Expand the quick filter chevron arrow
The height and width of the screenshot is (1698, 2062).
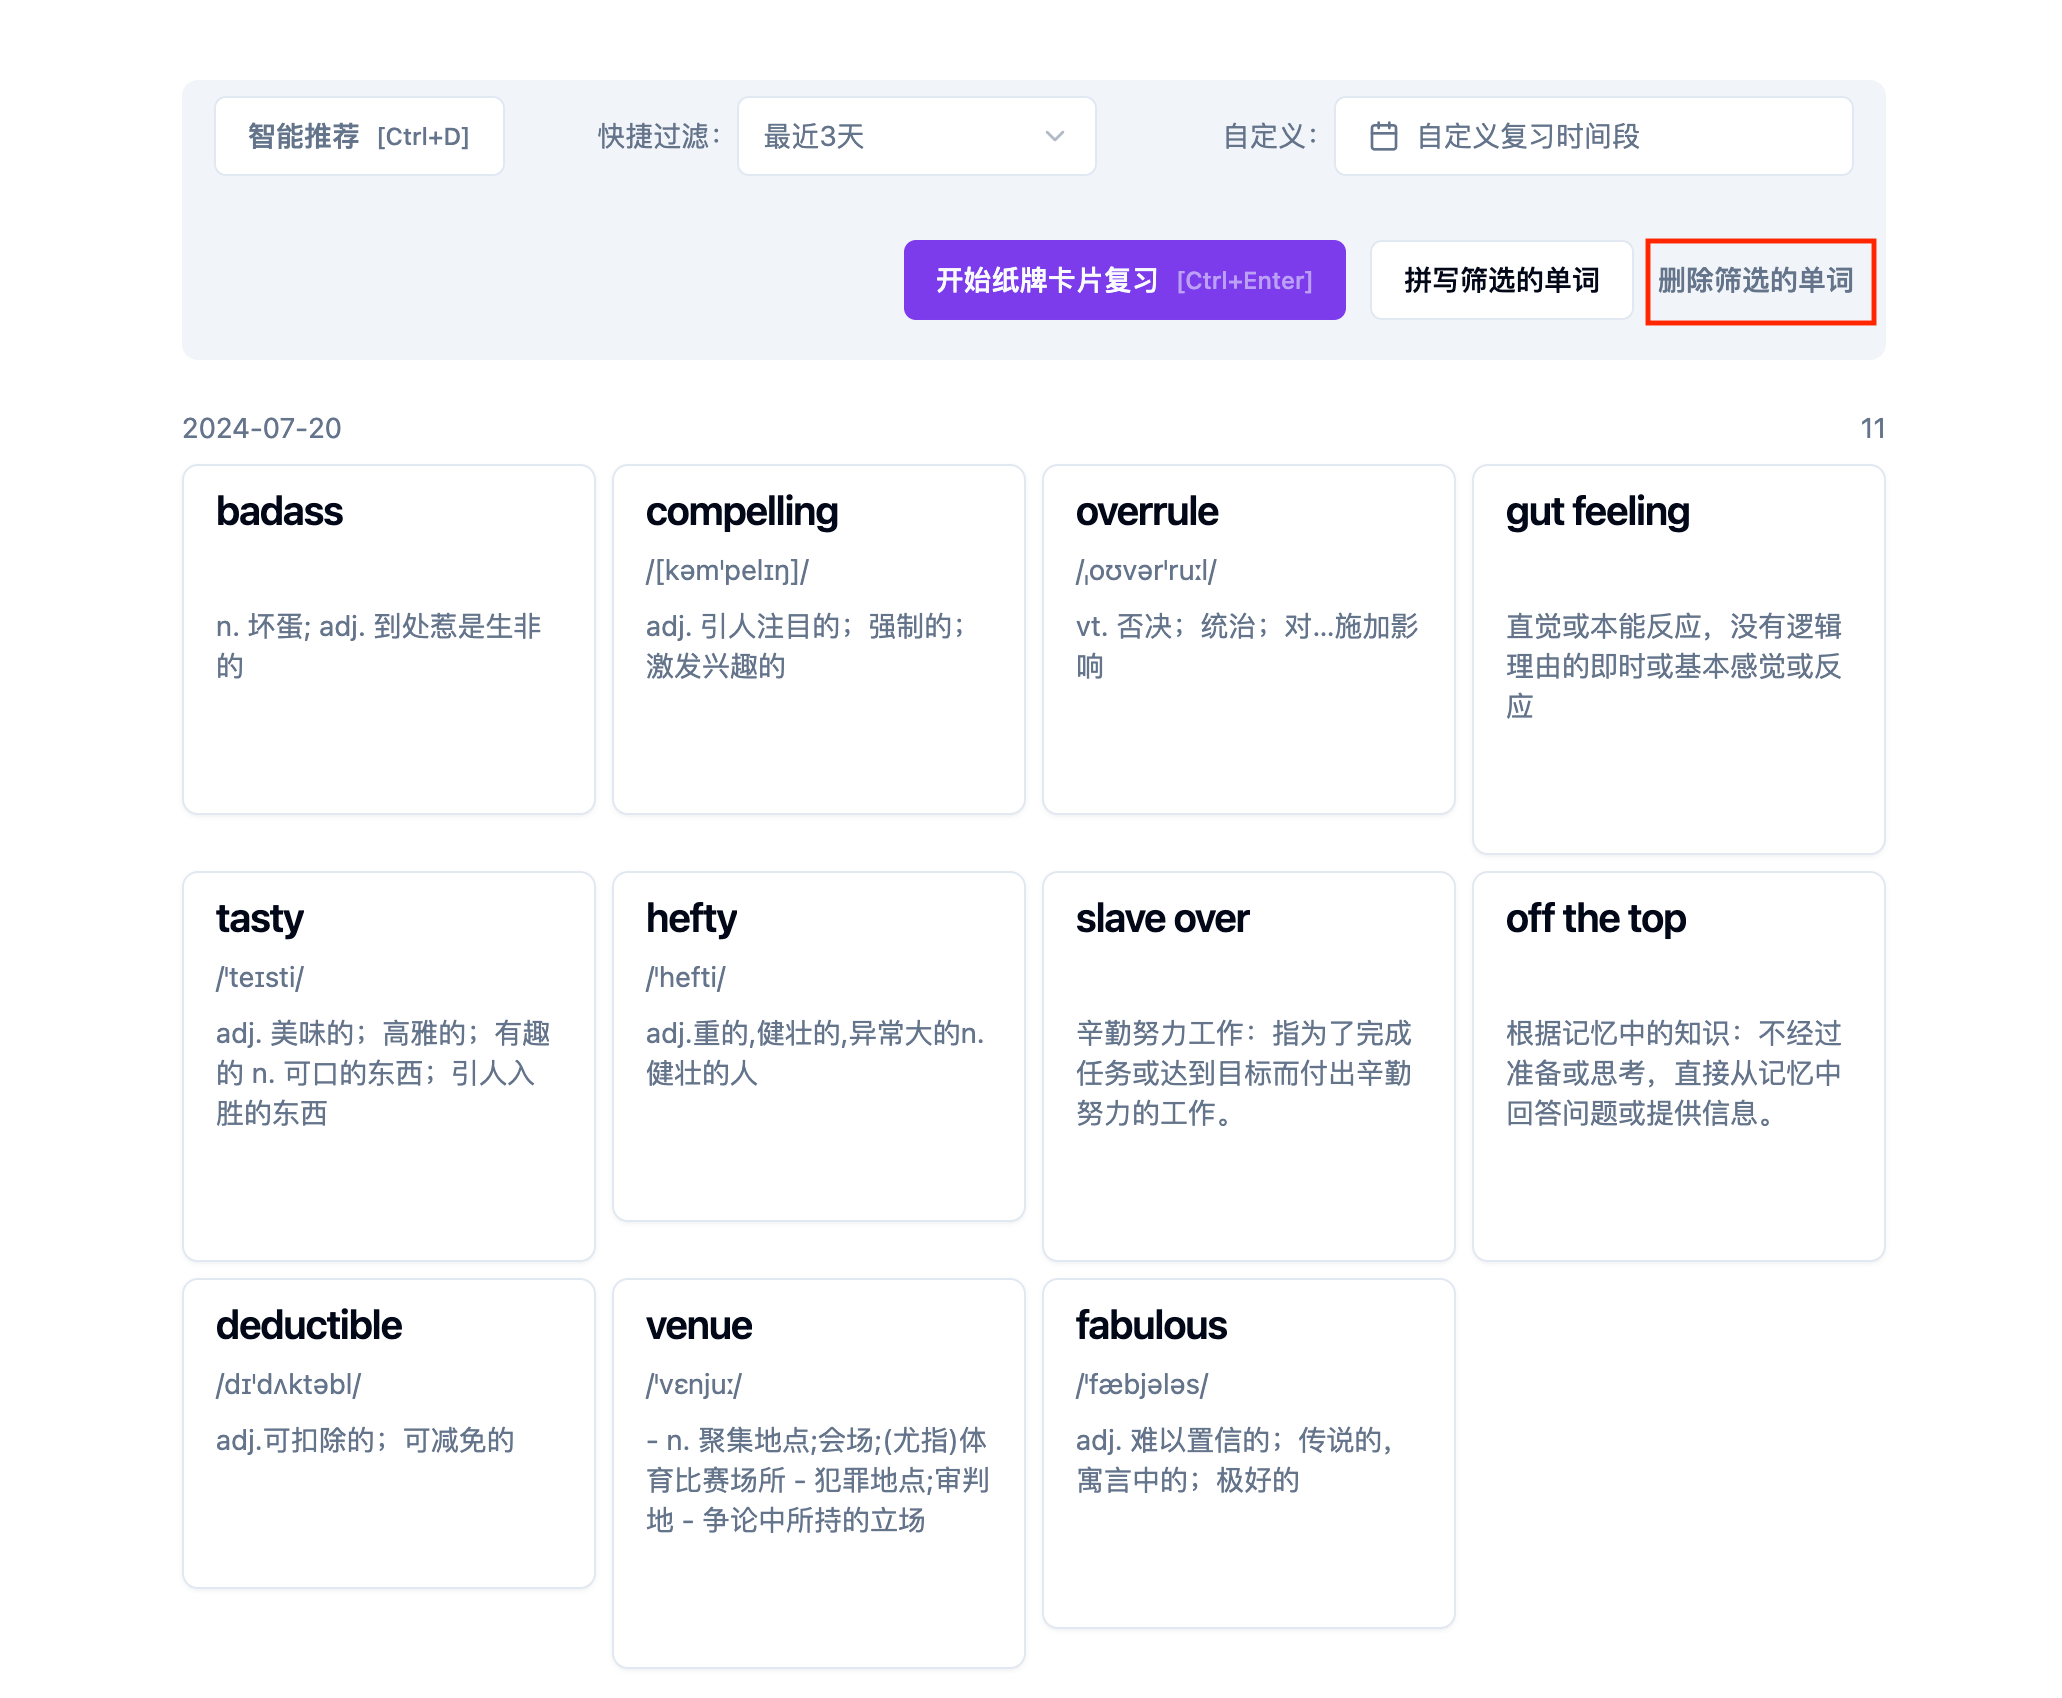click(x=1054, y=136)
